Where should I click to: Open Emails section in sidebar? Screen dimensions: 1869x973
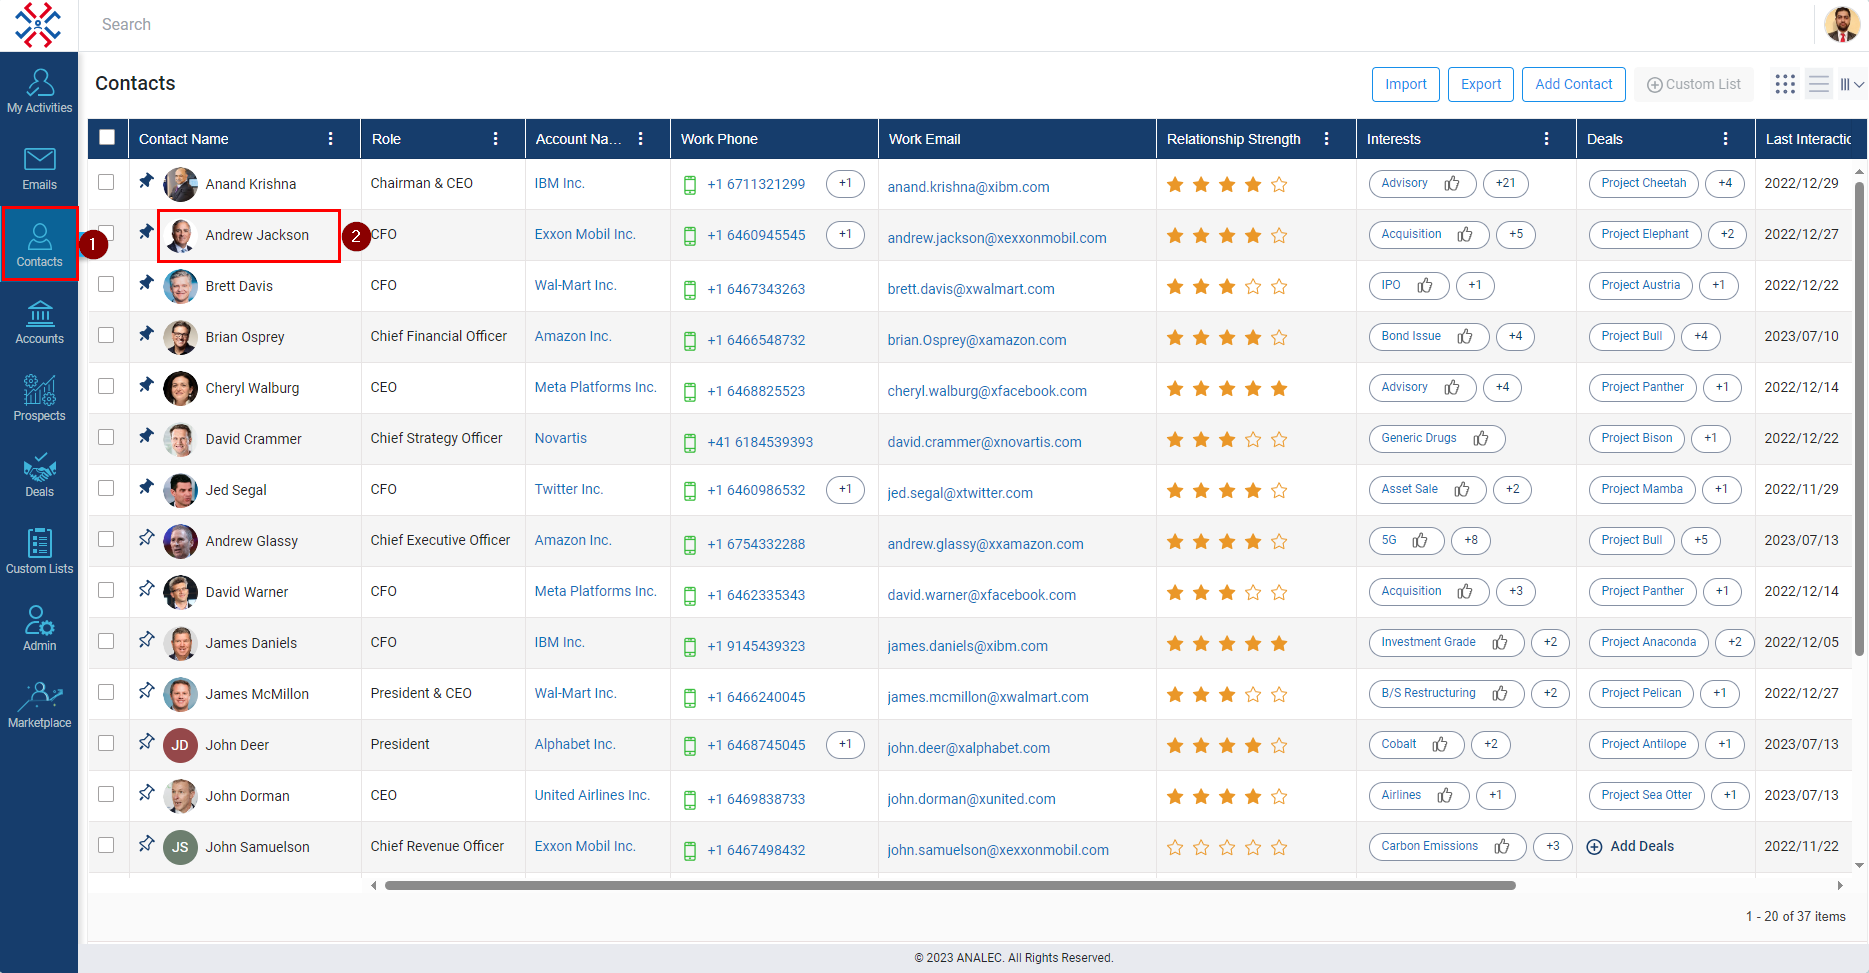point(39,168)
